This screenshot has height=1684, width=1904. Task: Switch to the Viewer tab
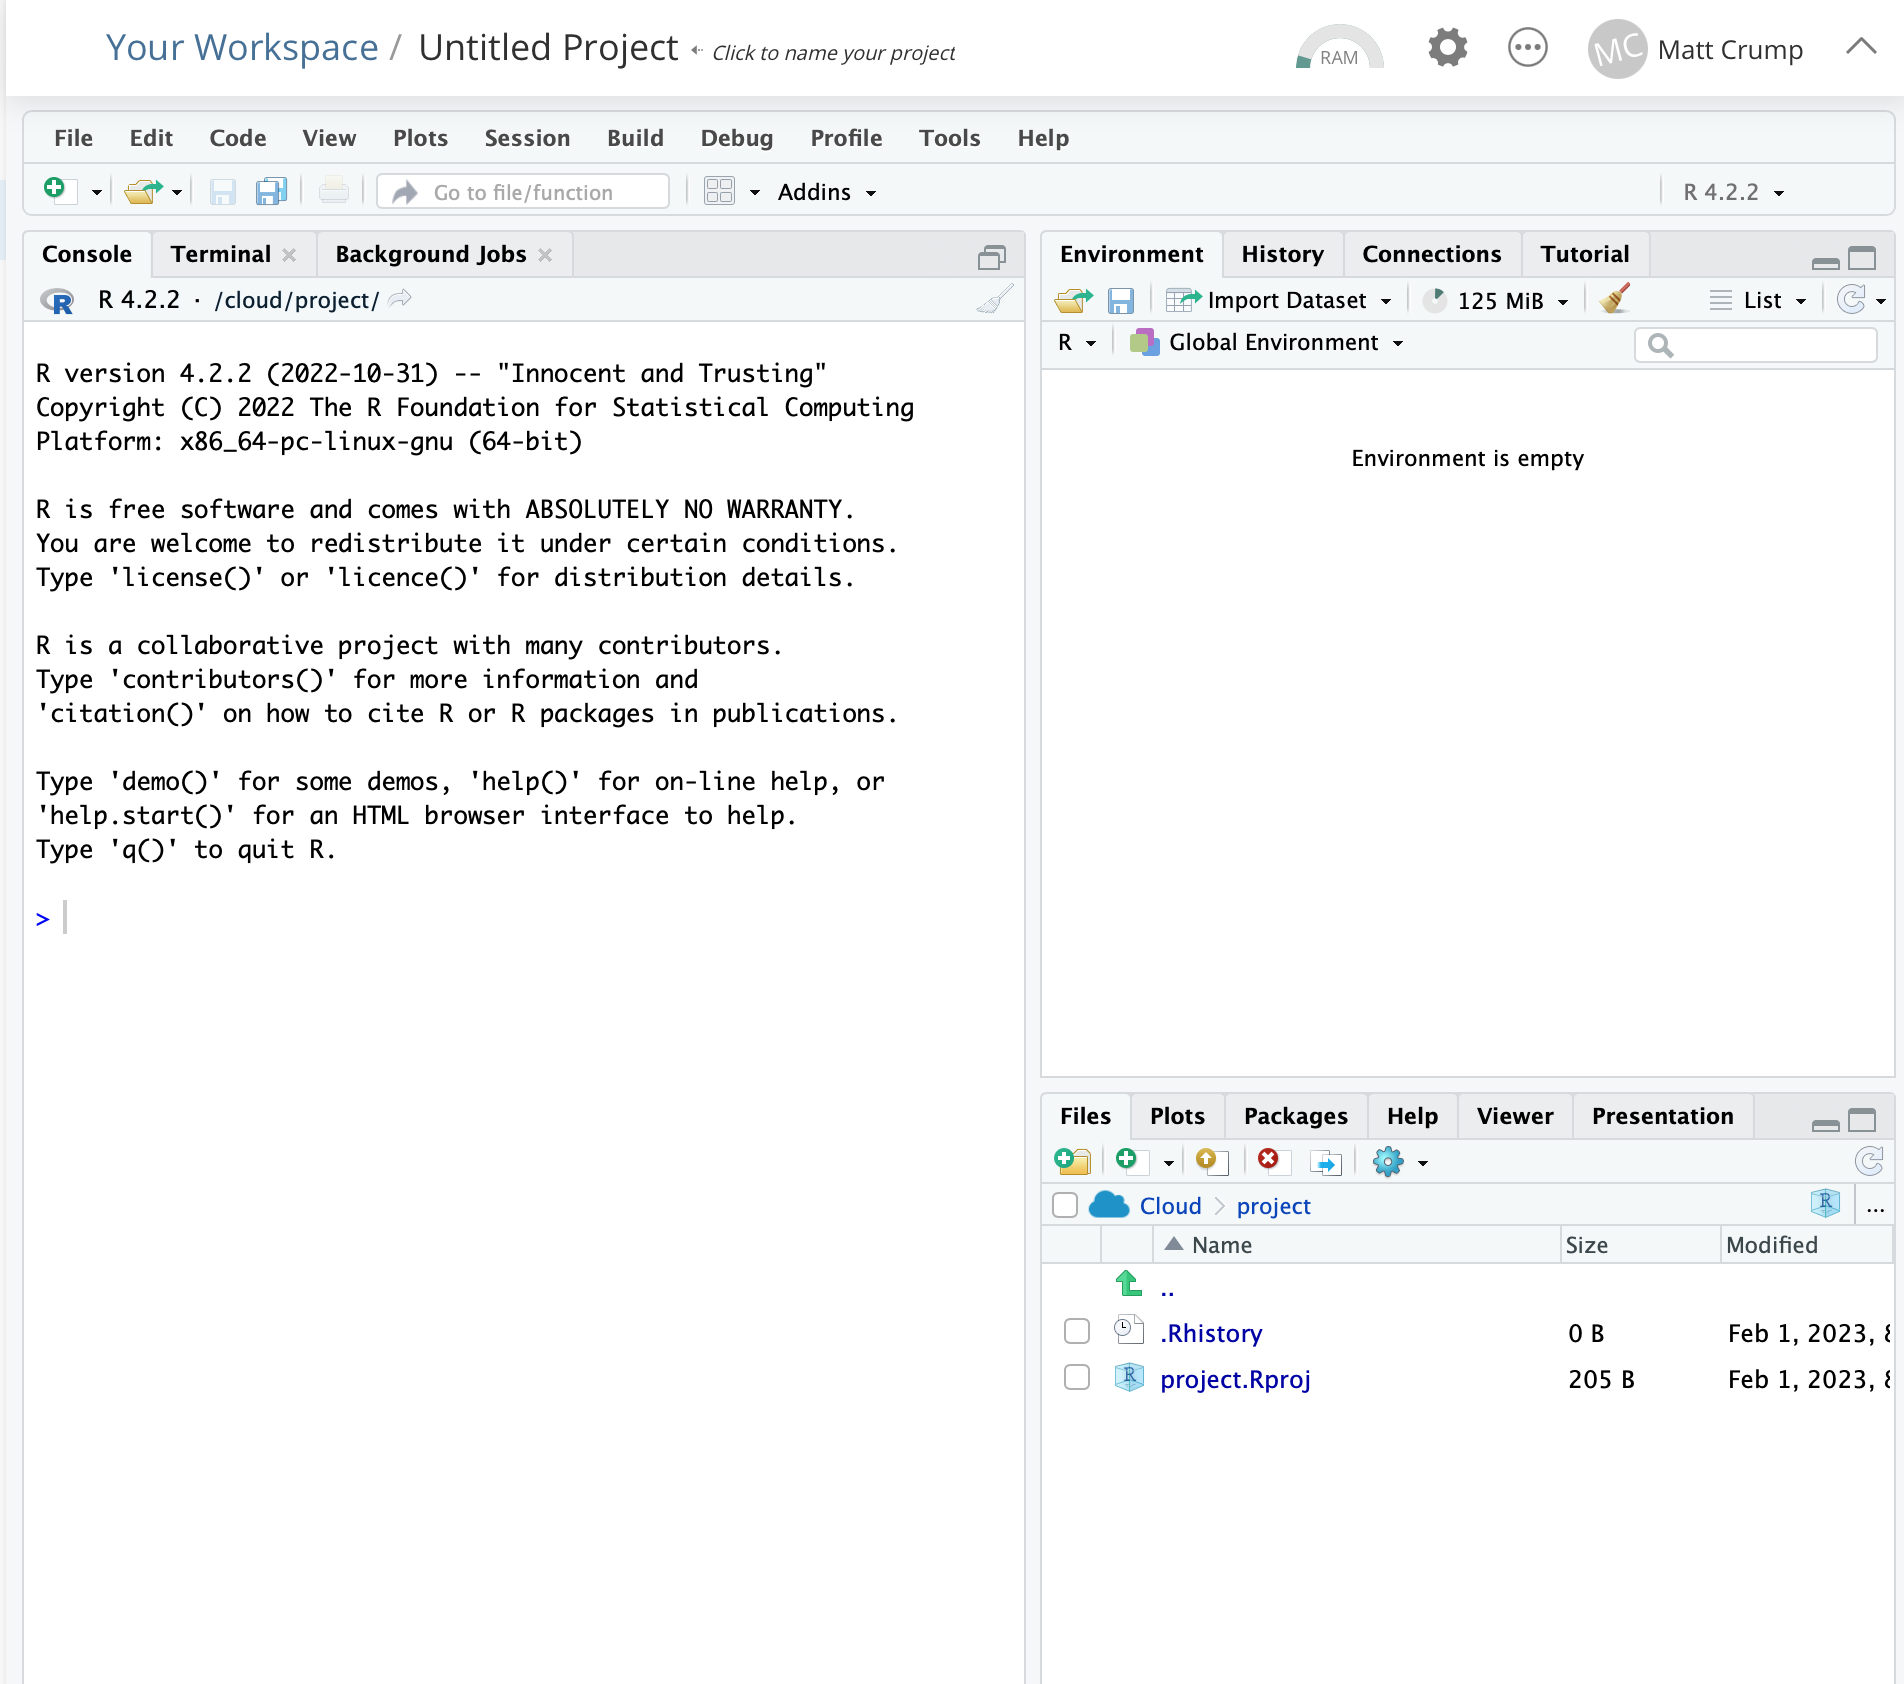coord(1514,1116)
